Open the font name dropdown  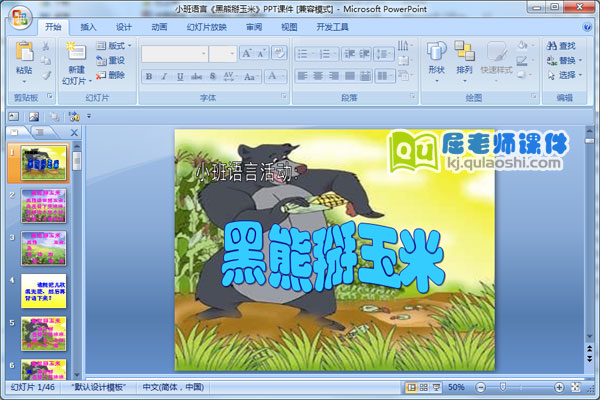coord(204,54)
